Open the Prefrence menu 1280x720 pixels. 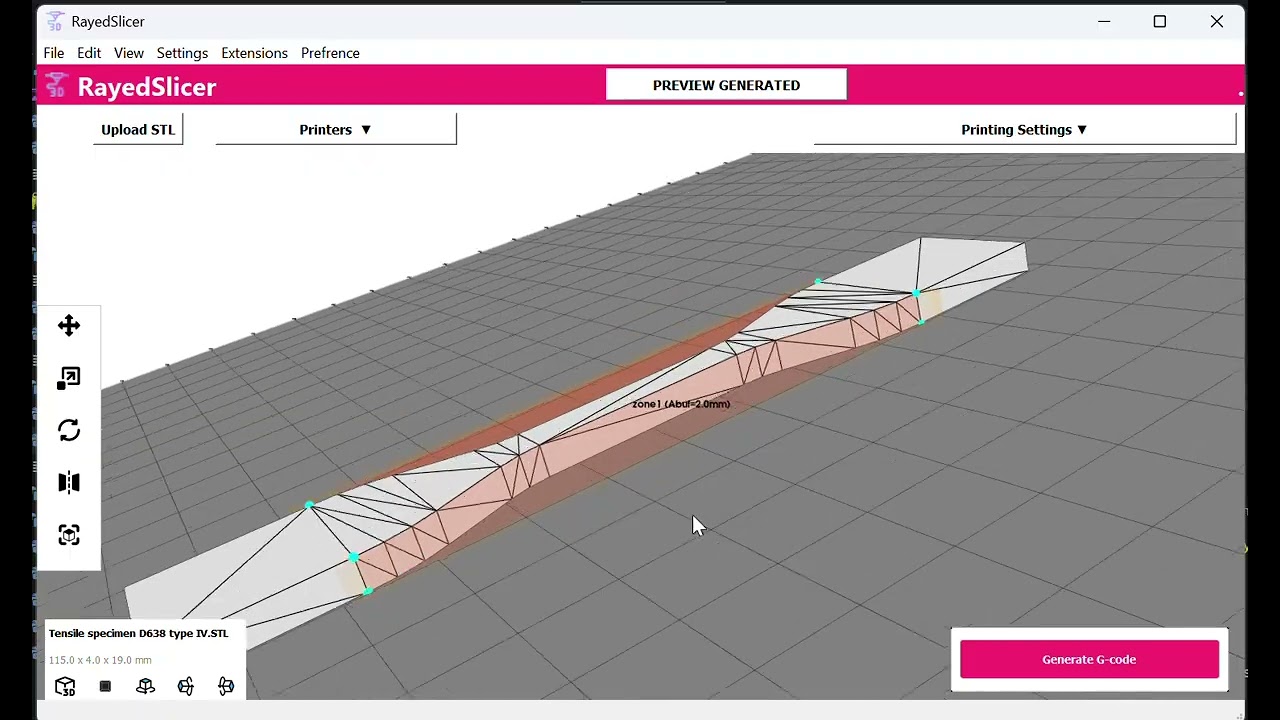[330, 53]
